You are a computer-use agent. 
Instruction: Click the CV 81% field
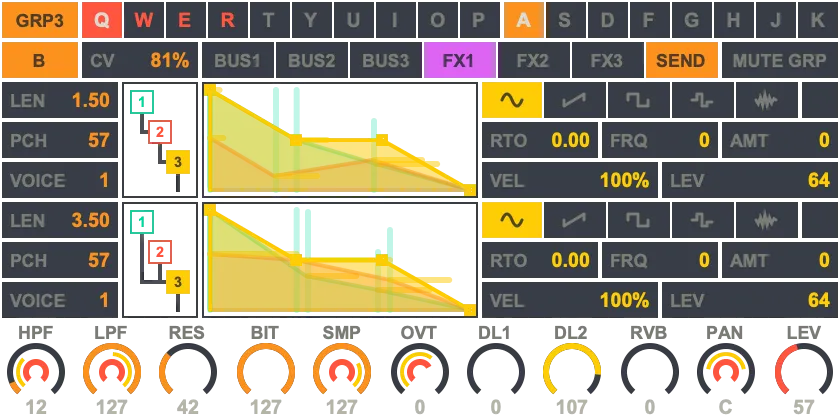click(140, 61)
